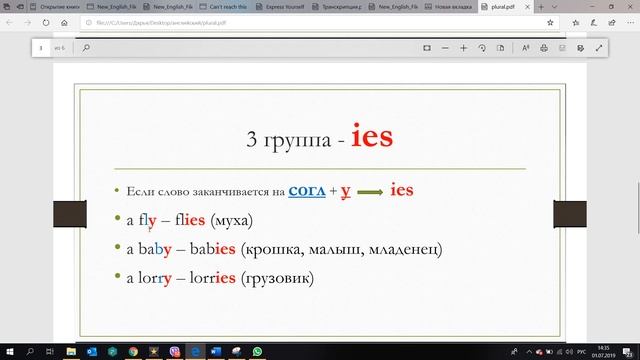Switch to the Express Yourself tab
The width and height of the screenshot is (640, 360).
click(280, 7)
